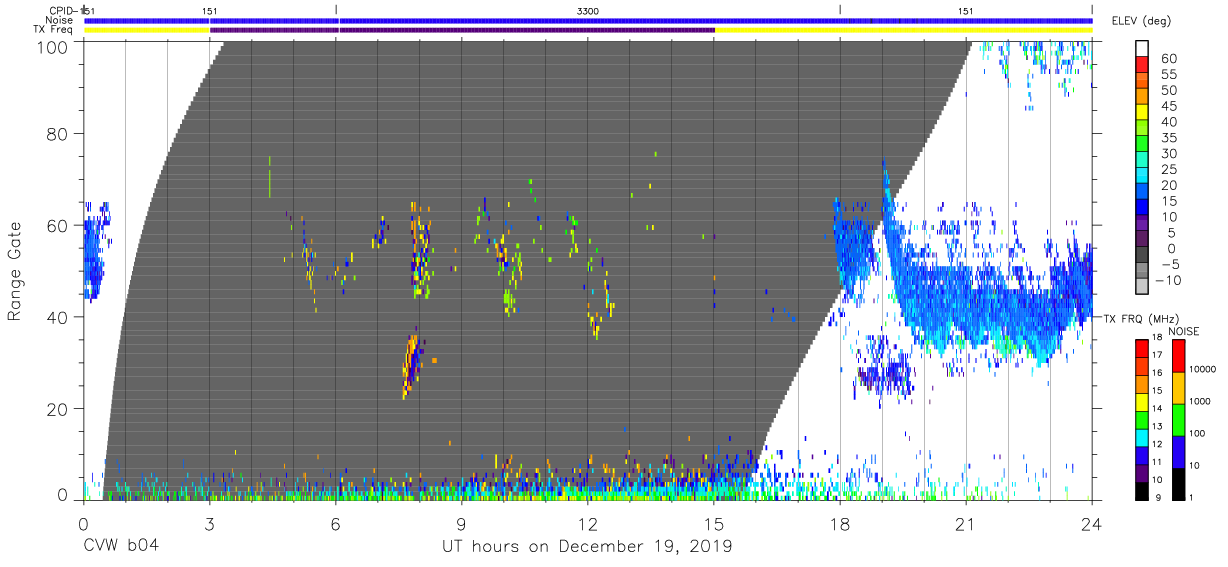Click the 'Range Gate' y-axis title

click(x=15, y=270)
